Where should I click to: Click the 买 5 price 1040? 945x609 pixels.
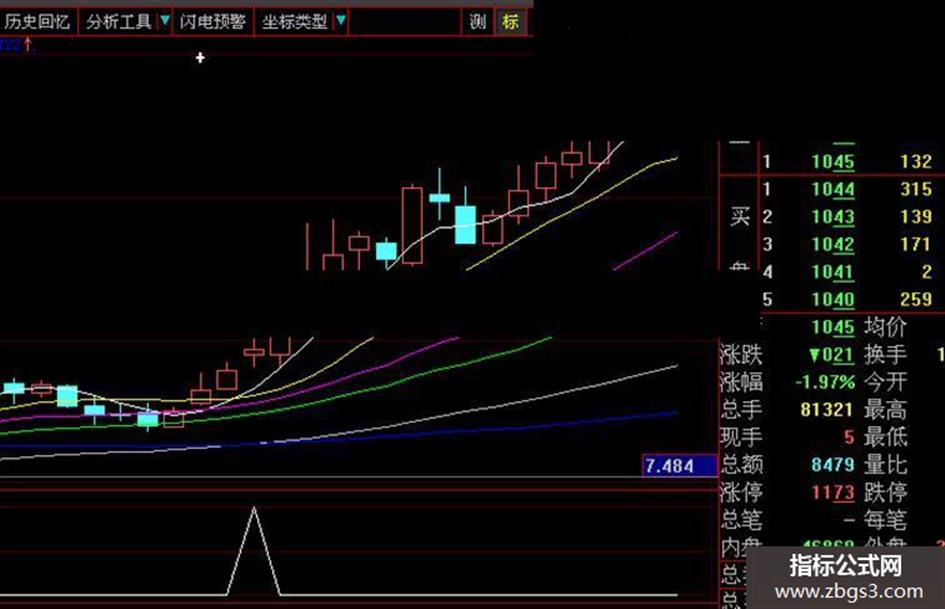[x=833, y=299]
